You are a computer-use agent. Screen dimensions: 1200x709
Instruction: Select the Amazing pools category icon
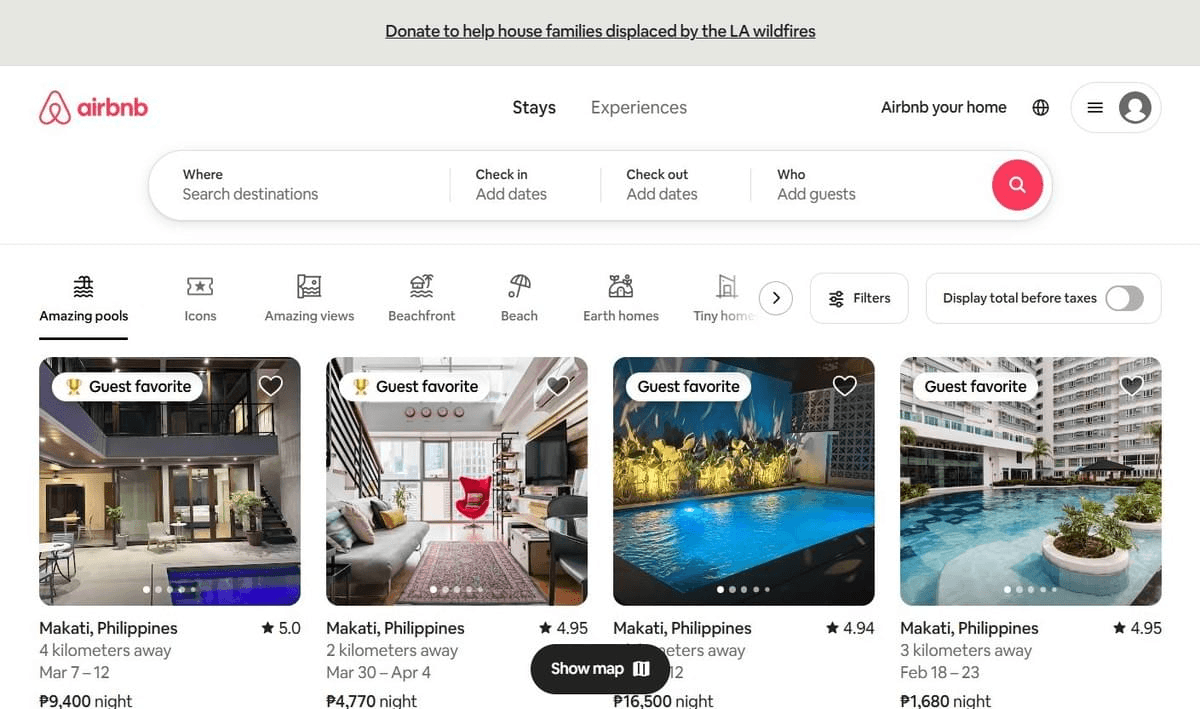(x=83, y=295)
